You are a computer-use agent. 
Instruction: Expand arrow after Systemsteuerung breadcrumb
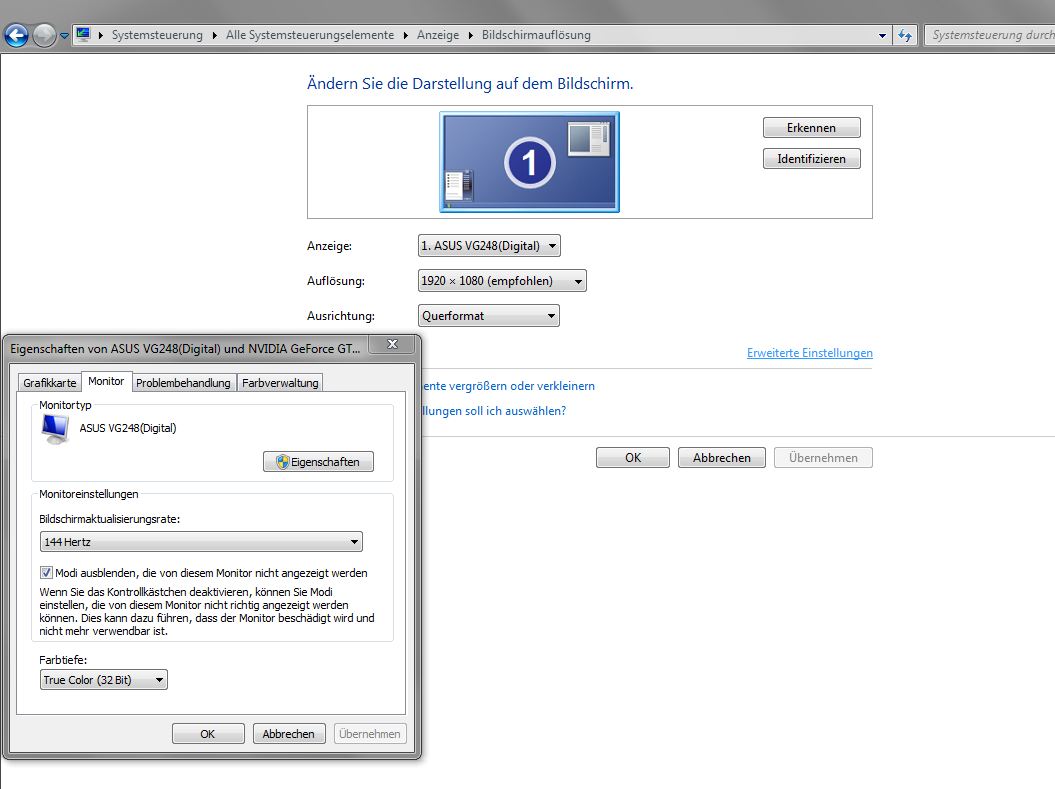pyautogui.click(x=214, y=36)
